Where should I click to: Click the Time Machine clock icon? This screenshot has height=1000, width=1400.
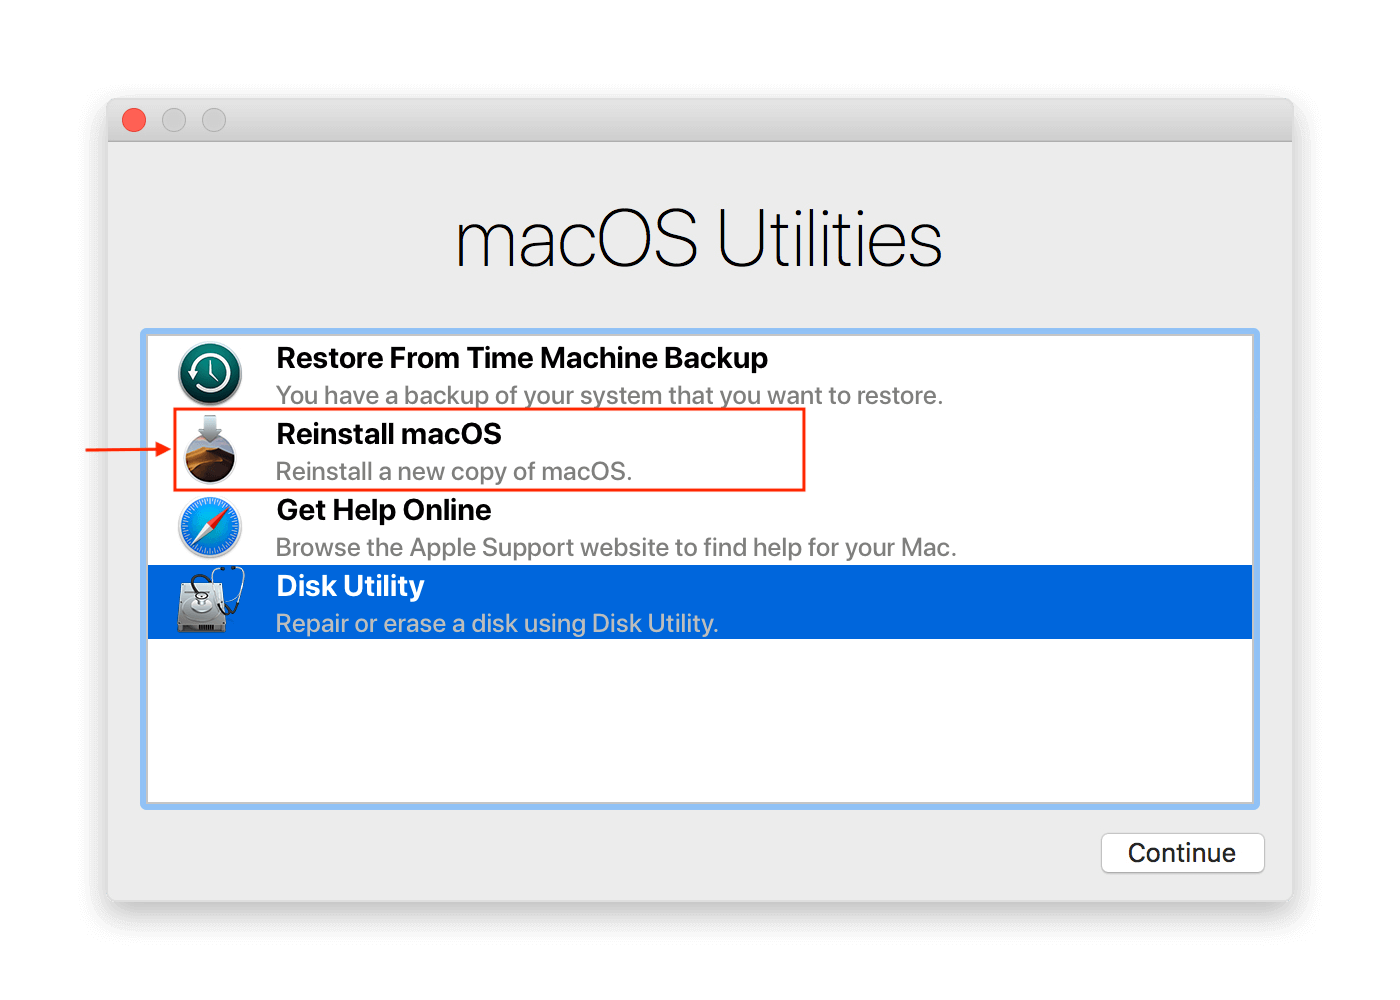210,373
